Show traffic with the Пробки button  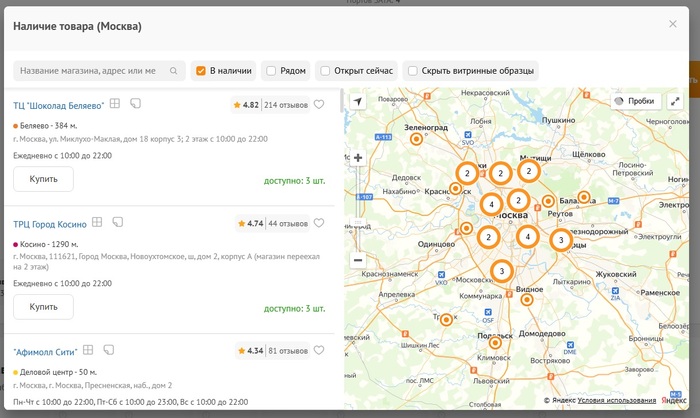(x=634, y=102)
